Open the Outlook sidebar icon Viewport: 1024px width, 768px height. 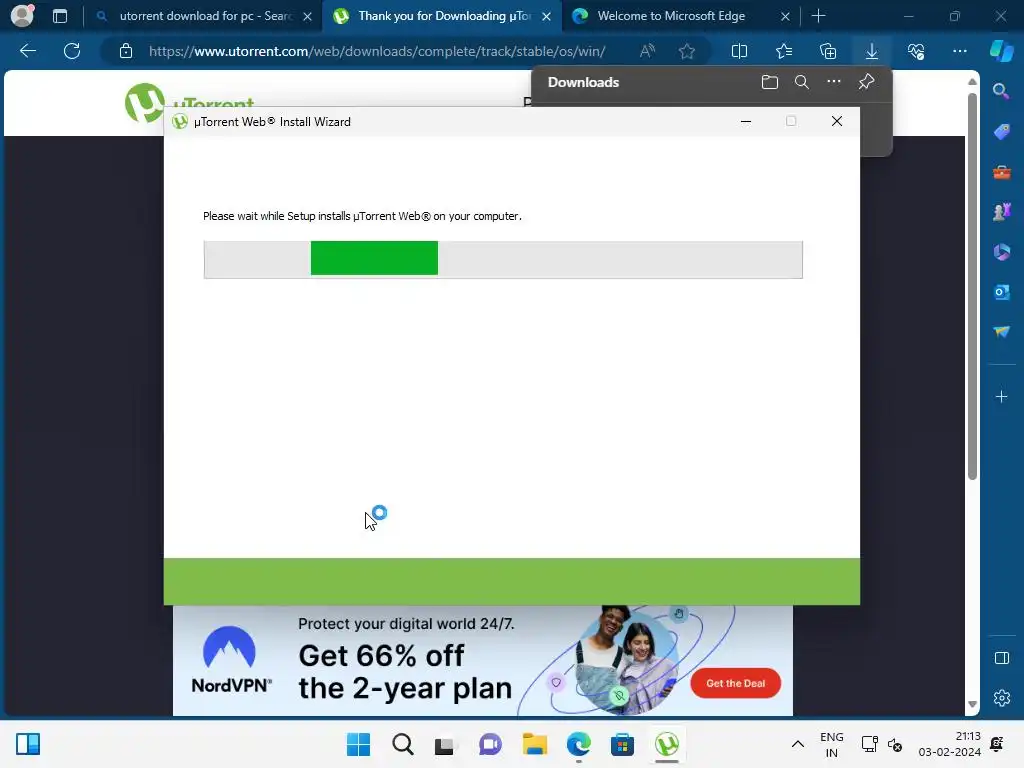[x=1001, y=292]
